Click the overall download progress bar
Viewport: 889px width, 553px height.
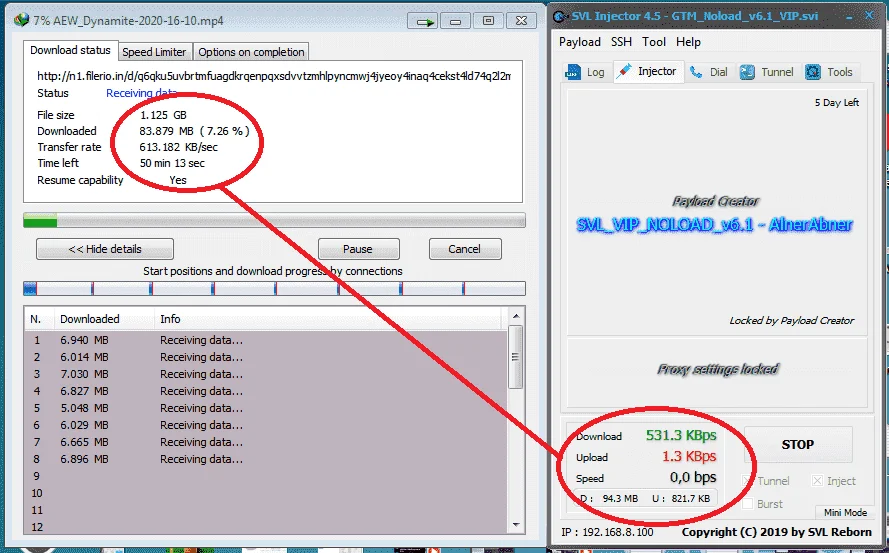(x=274, y=220)
